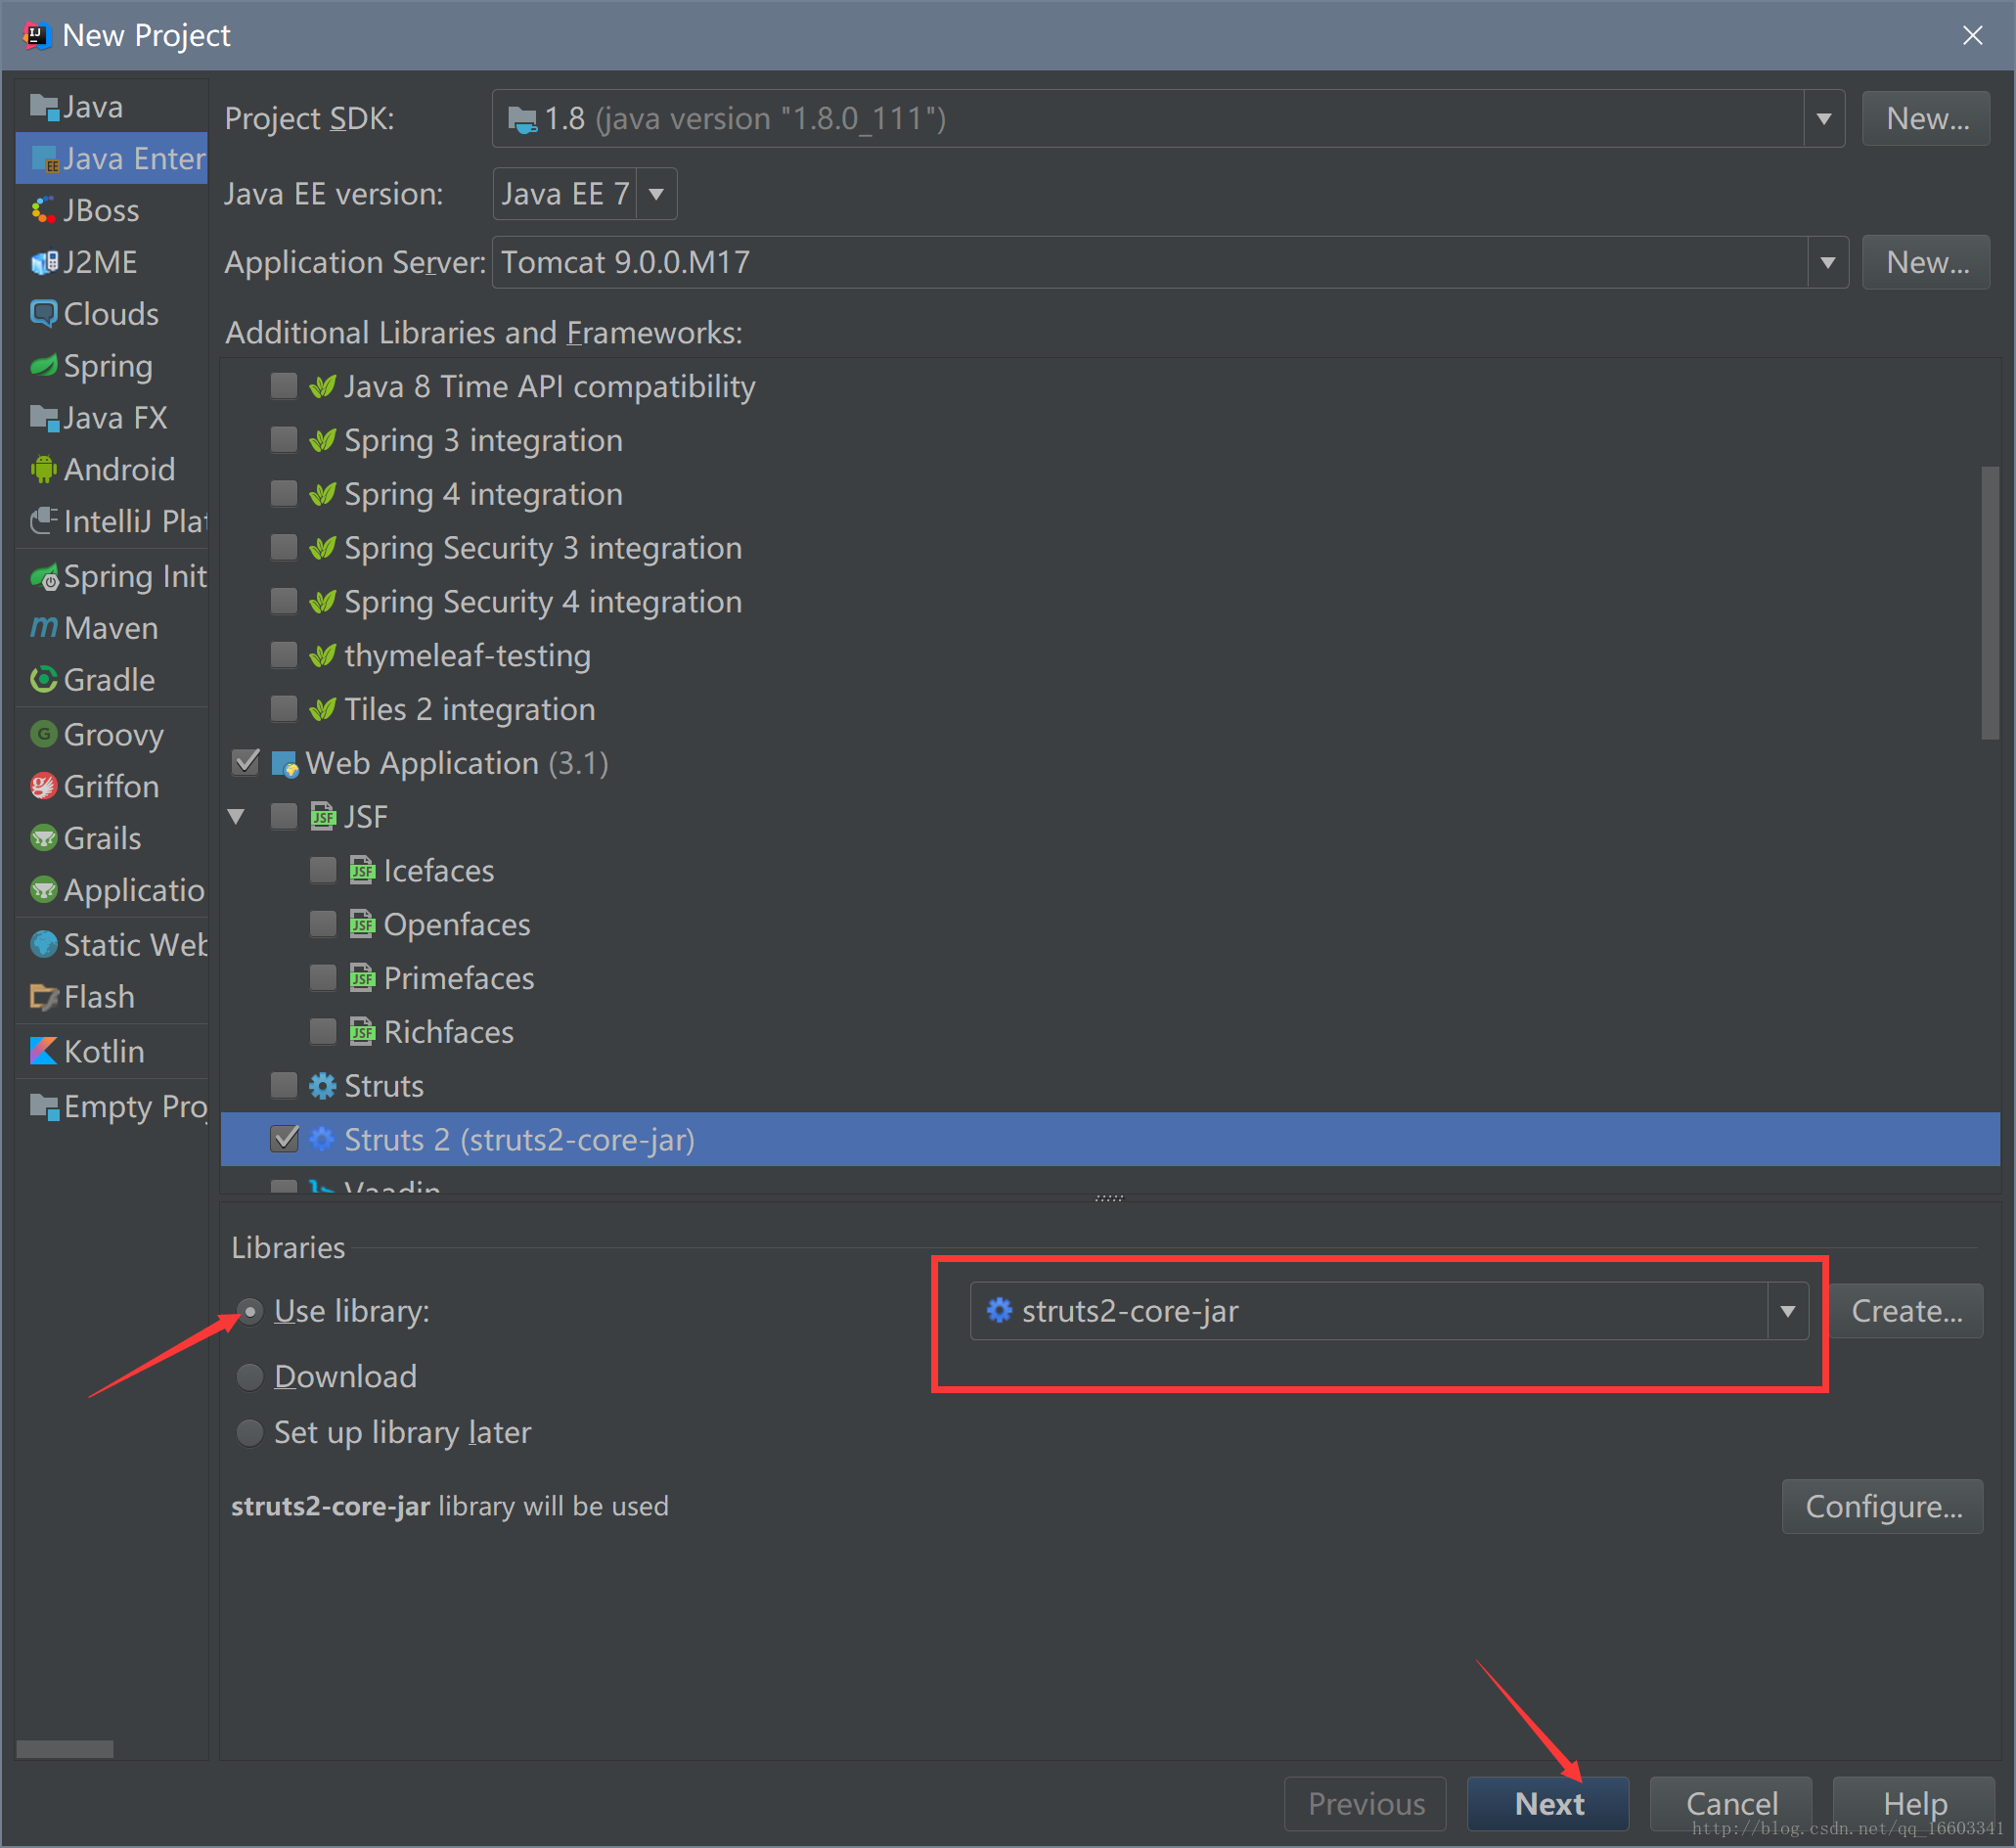The height and width of the screenshot is (1848, 2016).
Task: Choose the J2ME project icon
Action: point(44,262)
